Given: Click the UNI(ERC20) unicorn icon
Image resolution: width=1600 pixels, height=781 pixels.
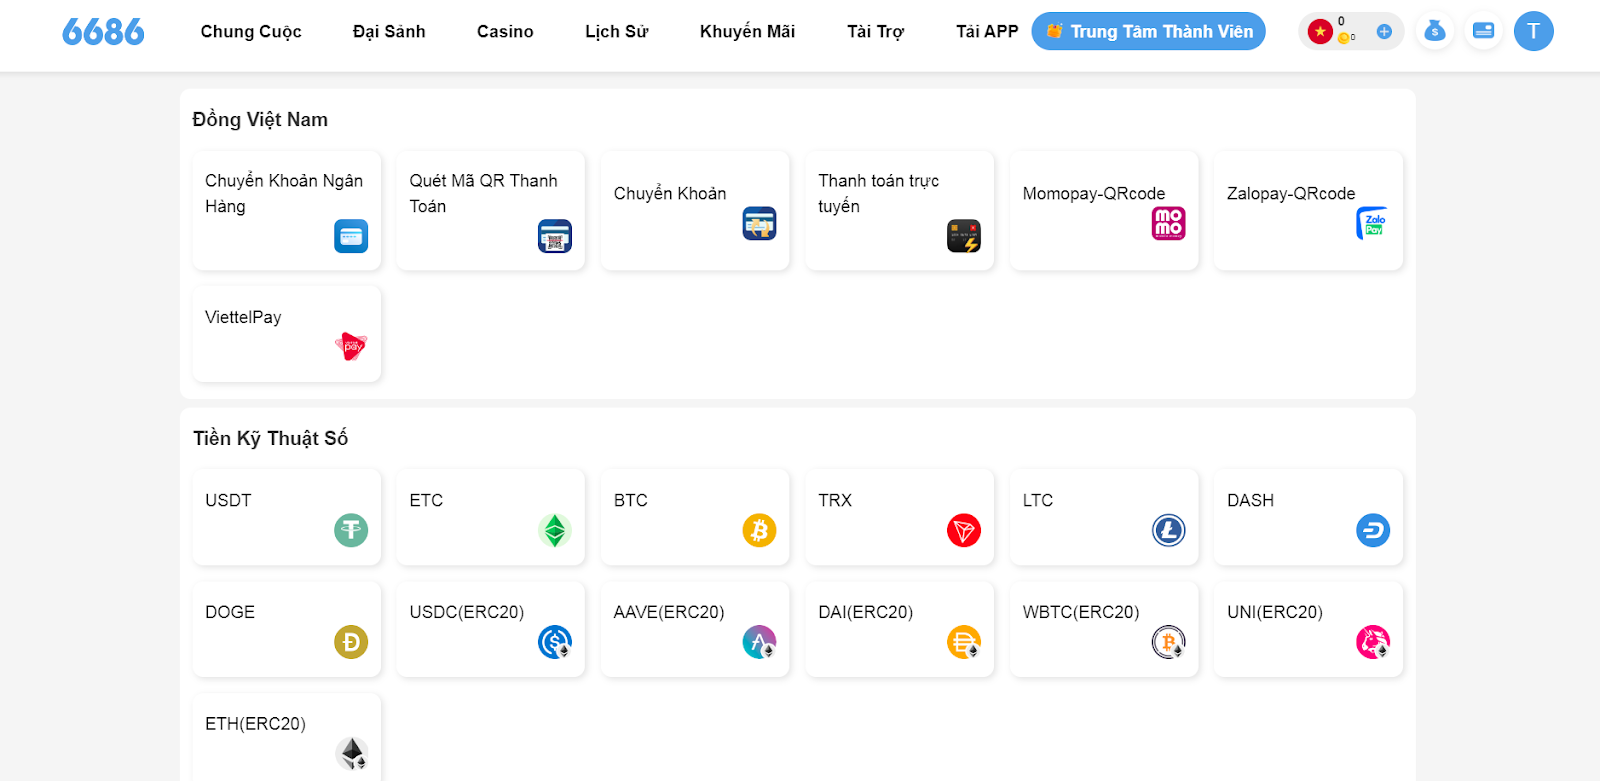Looking at the screenshot, I should [1373, 642].
